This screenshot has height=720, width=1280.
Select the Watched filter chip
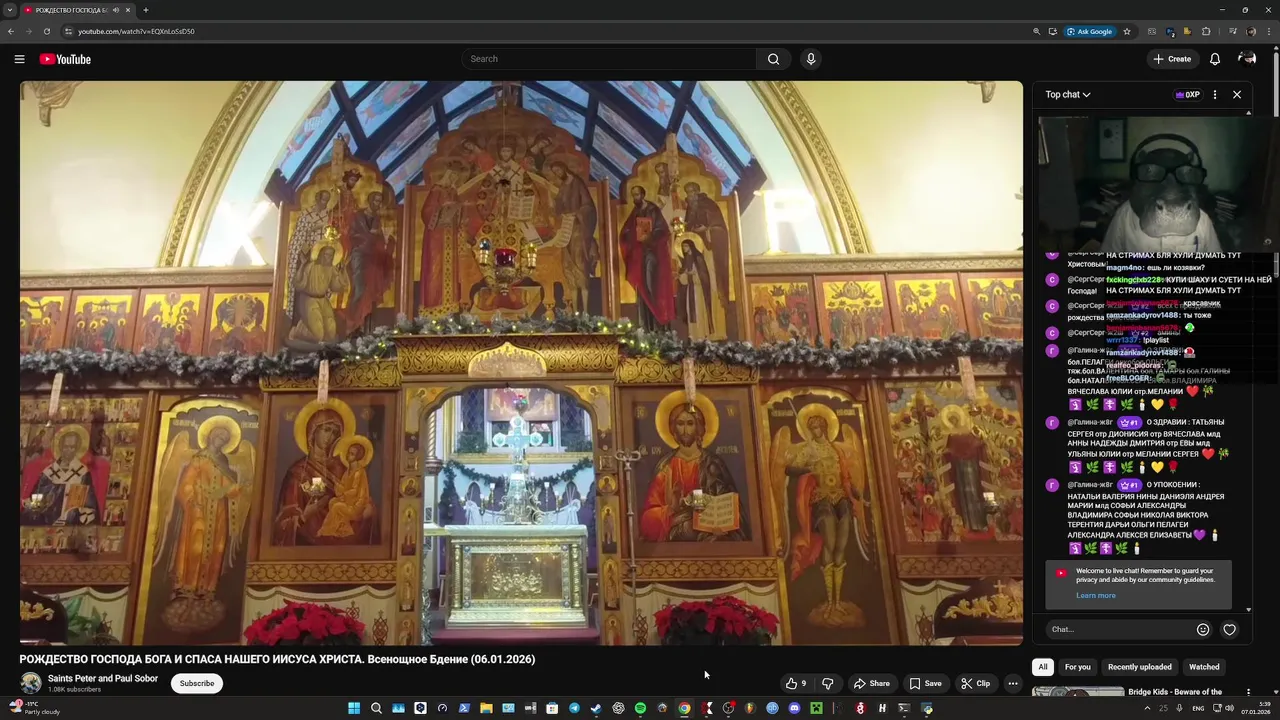pos(1204,667)
